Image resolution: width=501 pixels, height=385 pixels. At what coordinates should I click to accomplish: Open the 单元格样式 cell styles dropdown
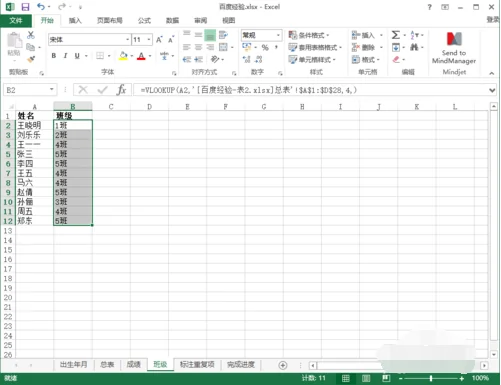[312, 60]
